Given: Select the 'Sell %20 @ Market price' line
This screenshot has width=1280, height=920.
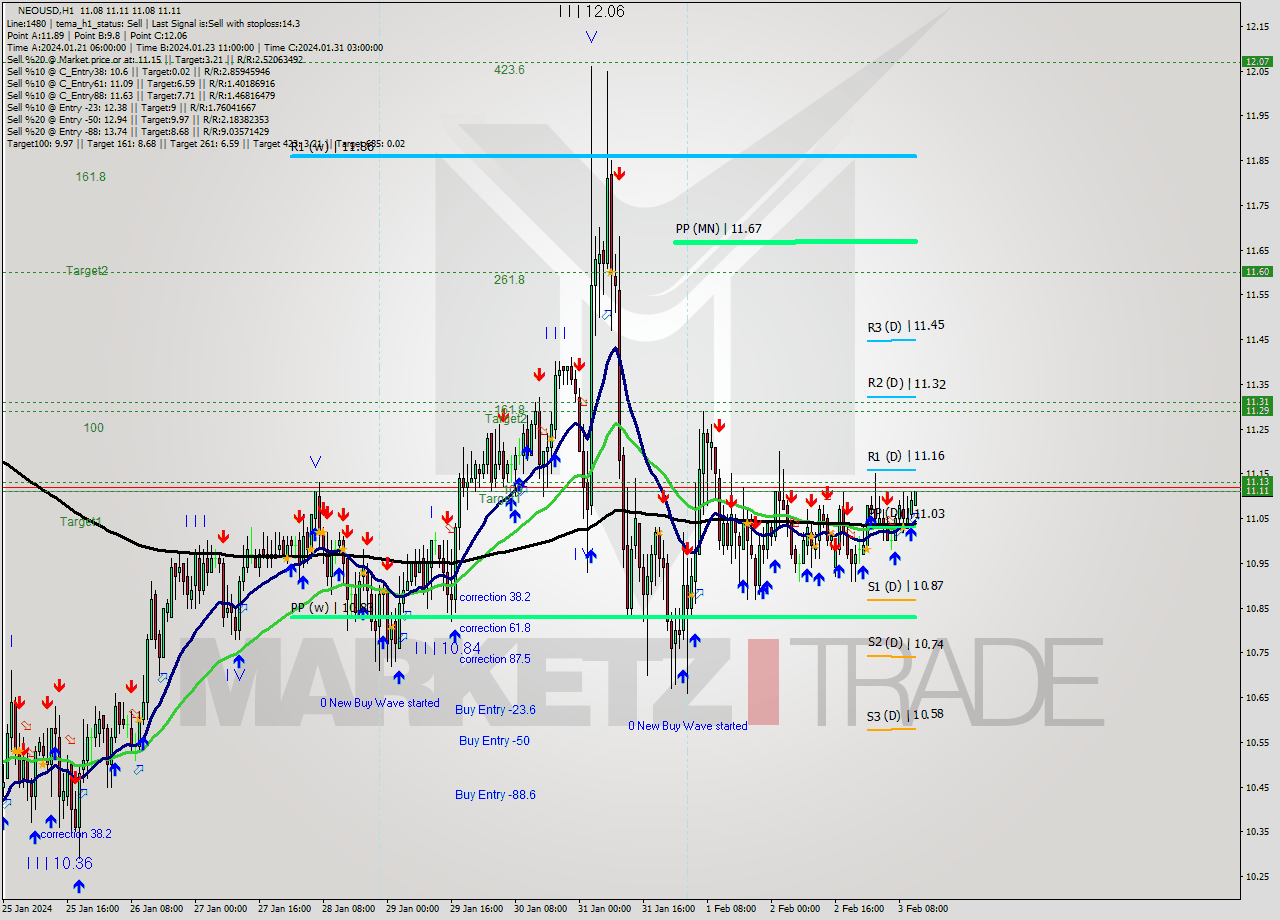Looking at the screenshot, I should click(155, 59).
